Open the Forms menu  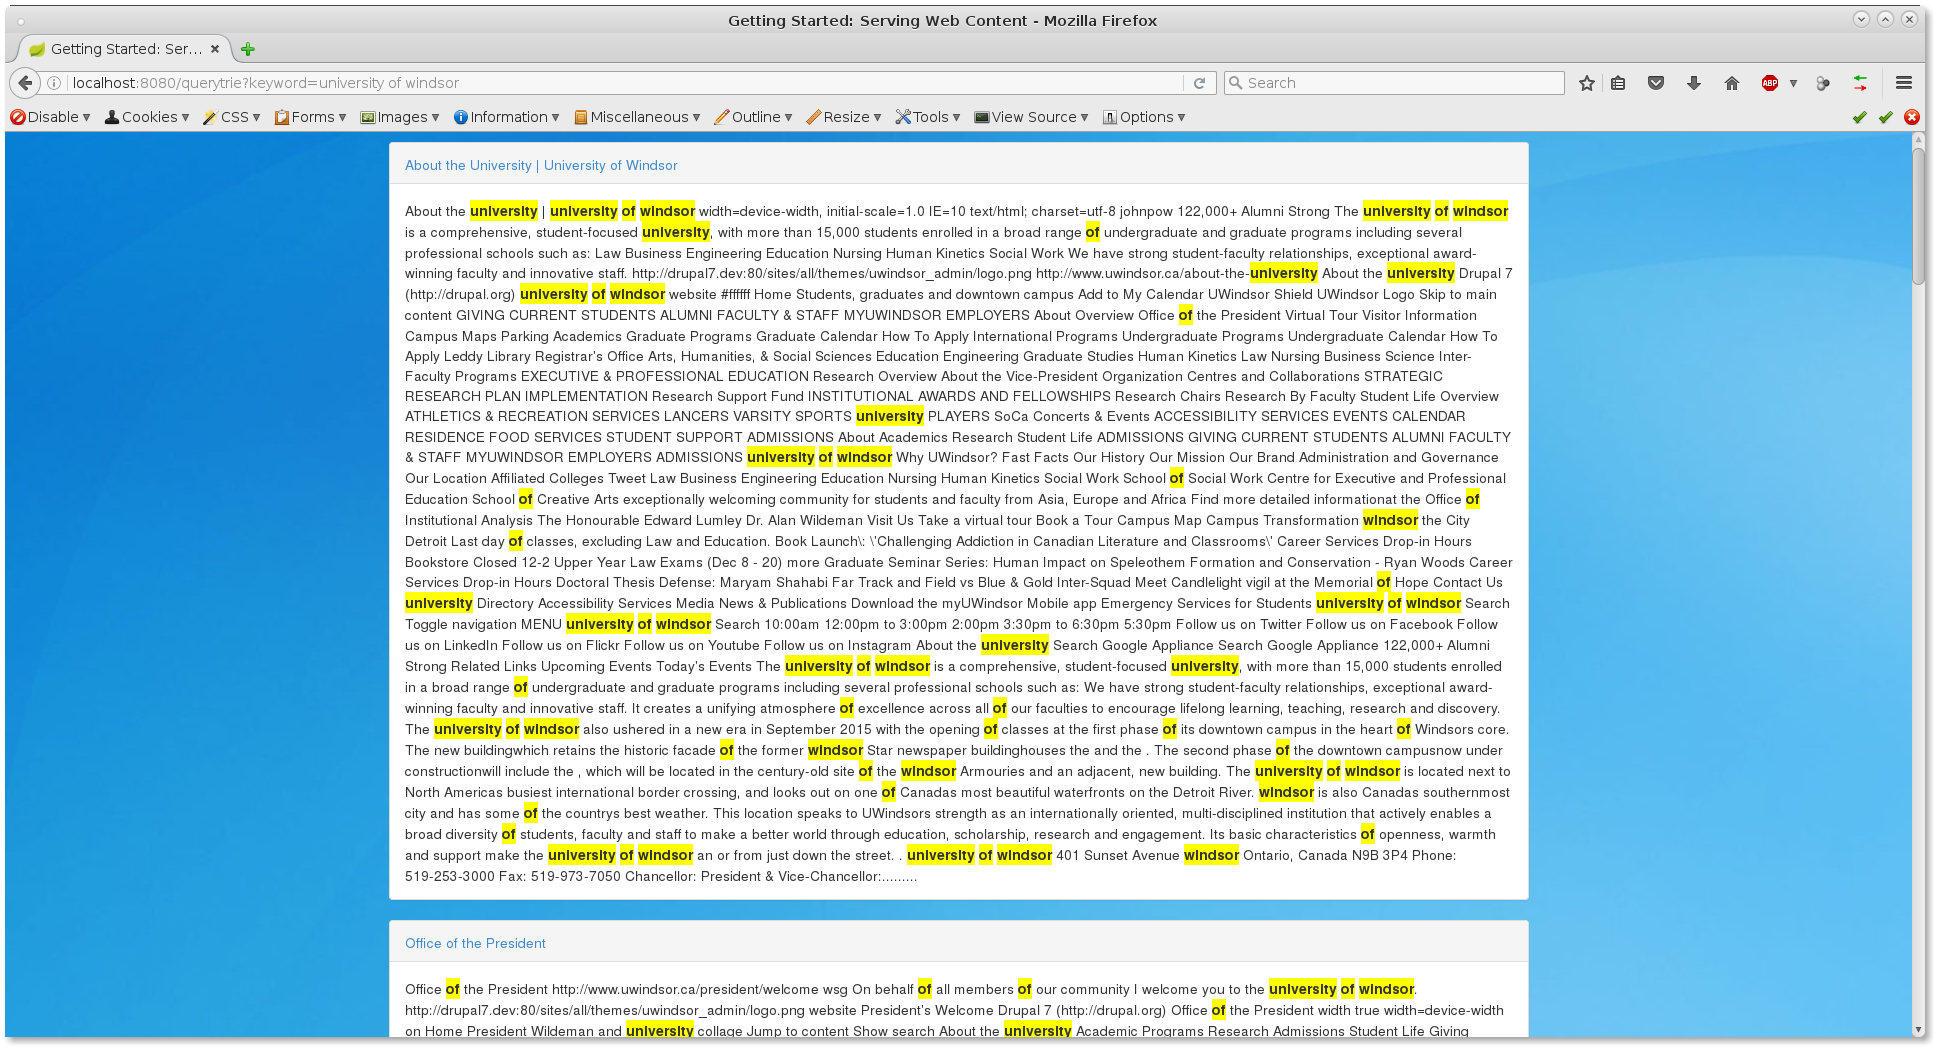point(310,117)
